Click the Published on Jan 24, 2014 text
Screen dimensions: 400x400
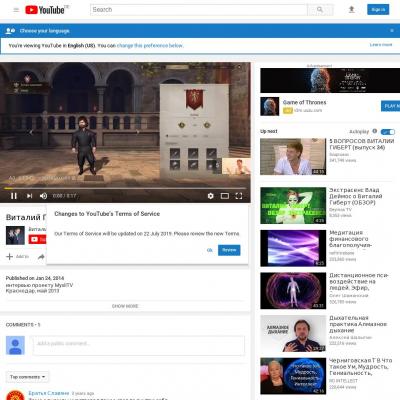[x=35, y=278]
